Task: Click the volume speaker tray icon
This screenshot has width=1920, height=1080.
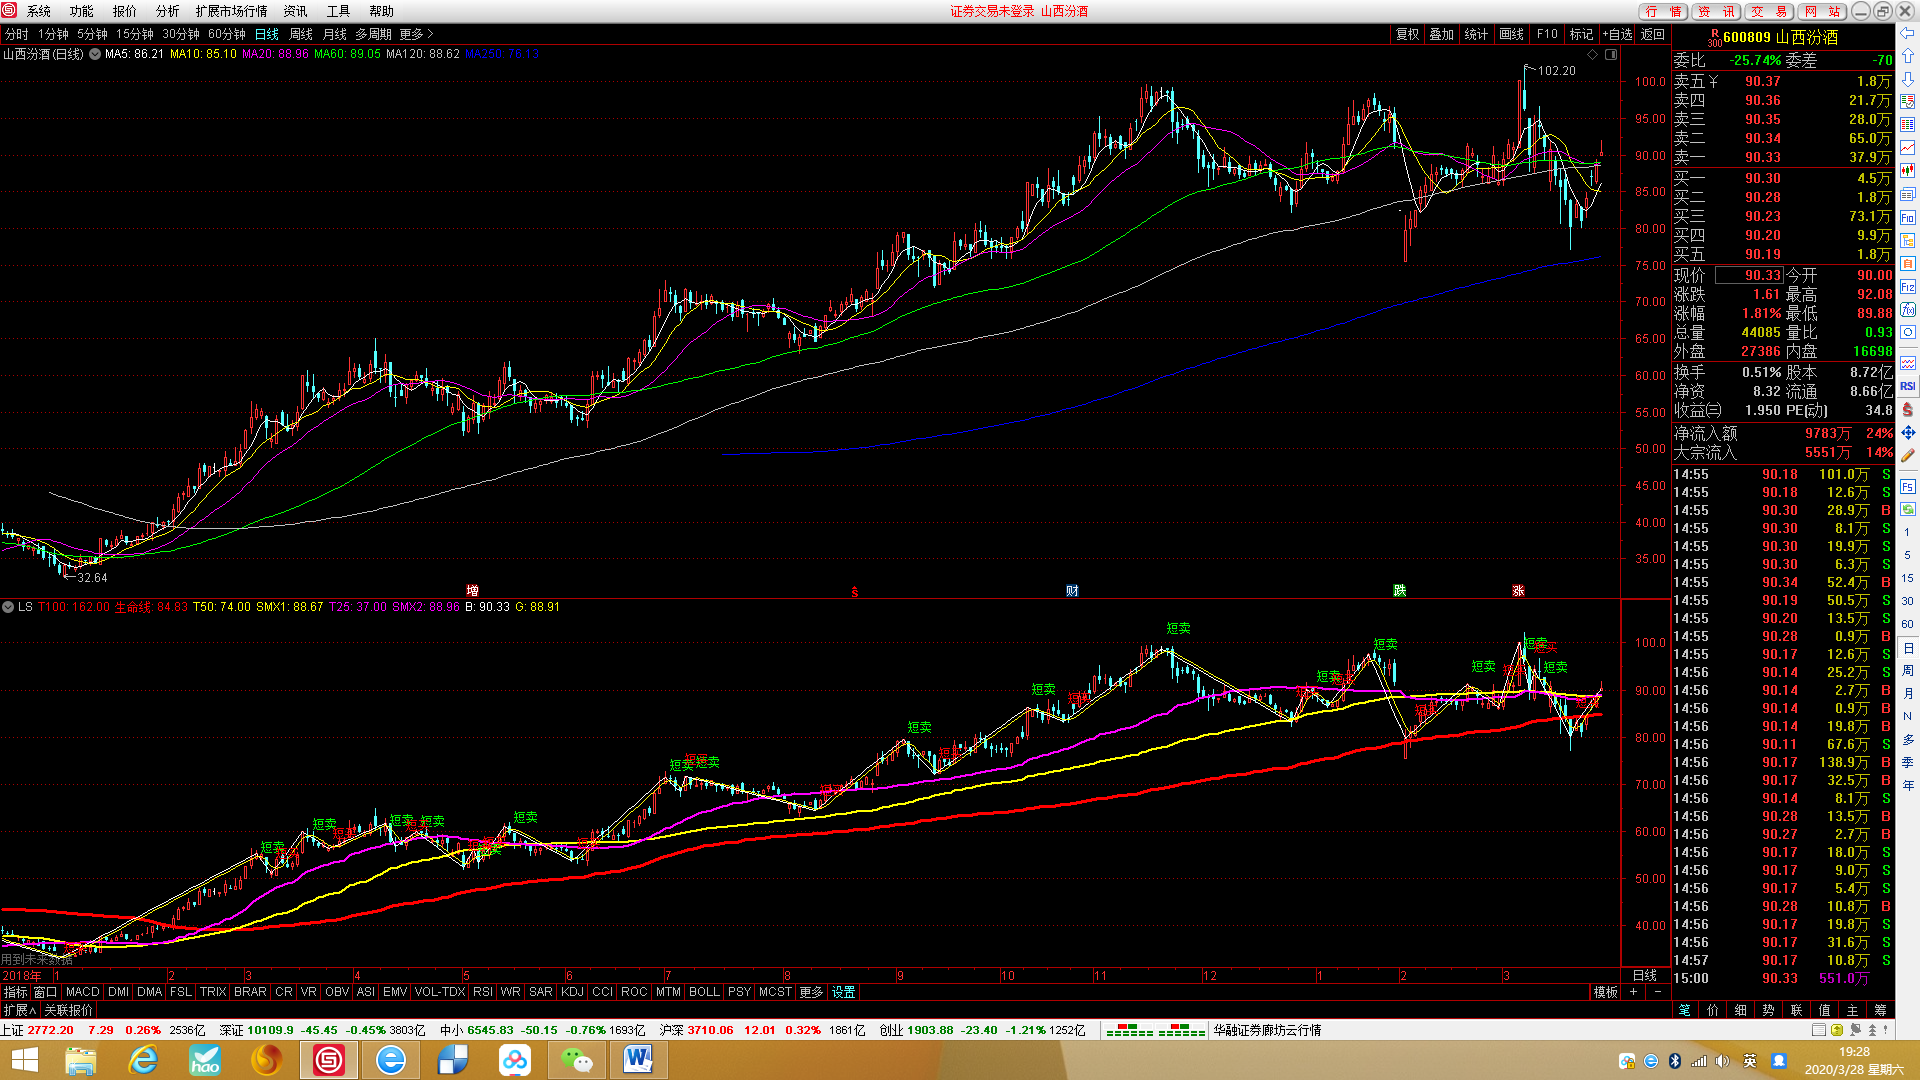Action: click(x=1722, y=1061)
